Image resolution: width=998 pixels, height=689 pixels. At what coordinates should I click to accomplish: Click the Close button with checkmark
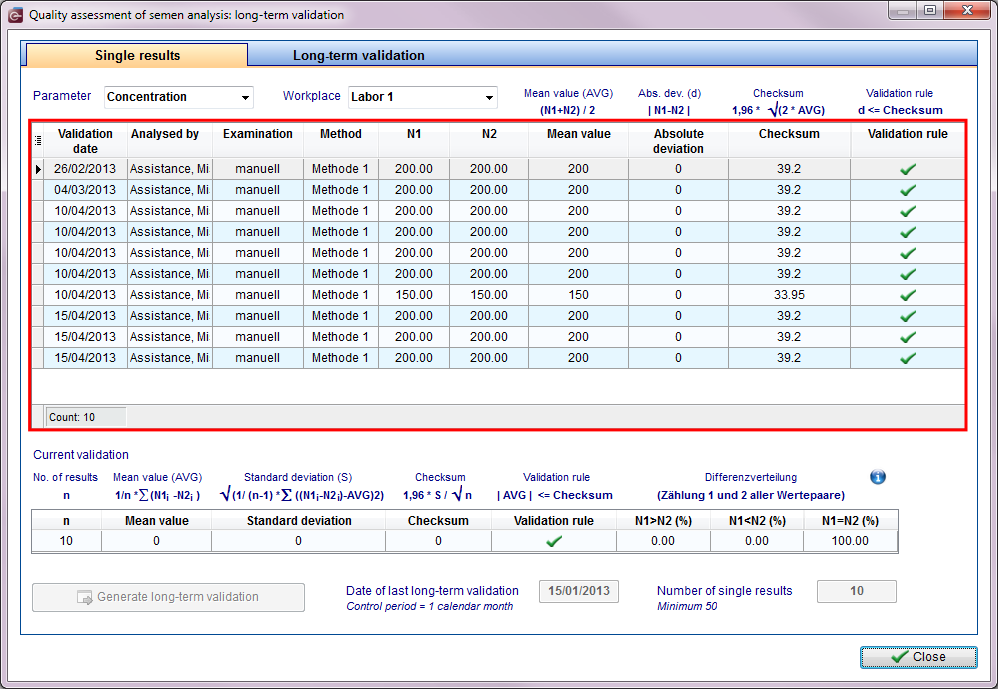918,657
